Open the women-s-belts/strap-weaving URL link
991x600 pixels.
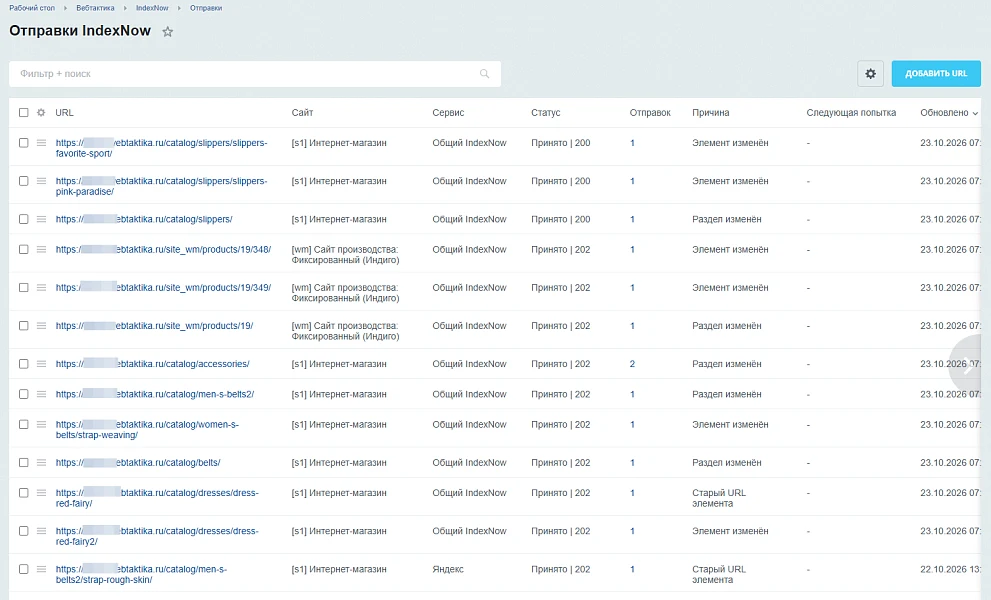pyautogui.click(x=147, y=430)
